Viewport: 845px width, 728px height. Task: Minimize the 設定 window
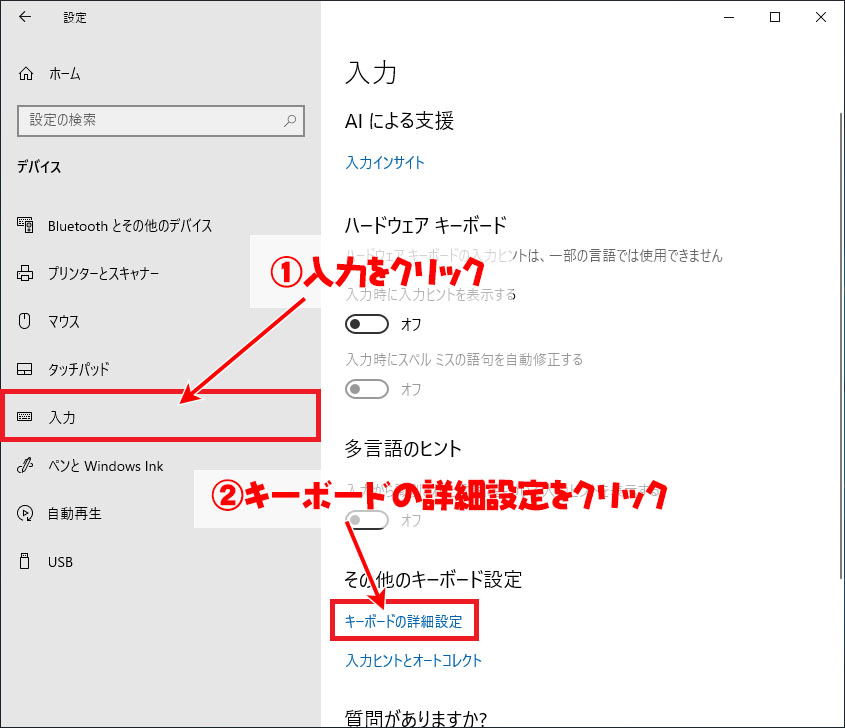729,17
